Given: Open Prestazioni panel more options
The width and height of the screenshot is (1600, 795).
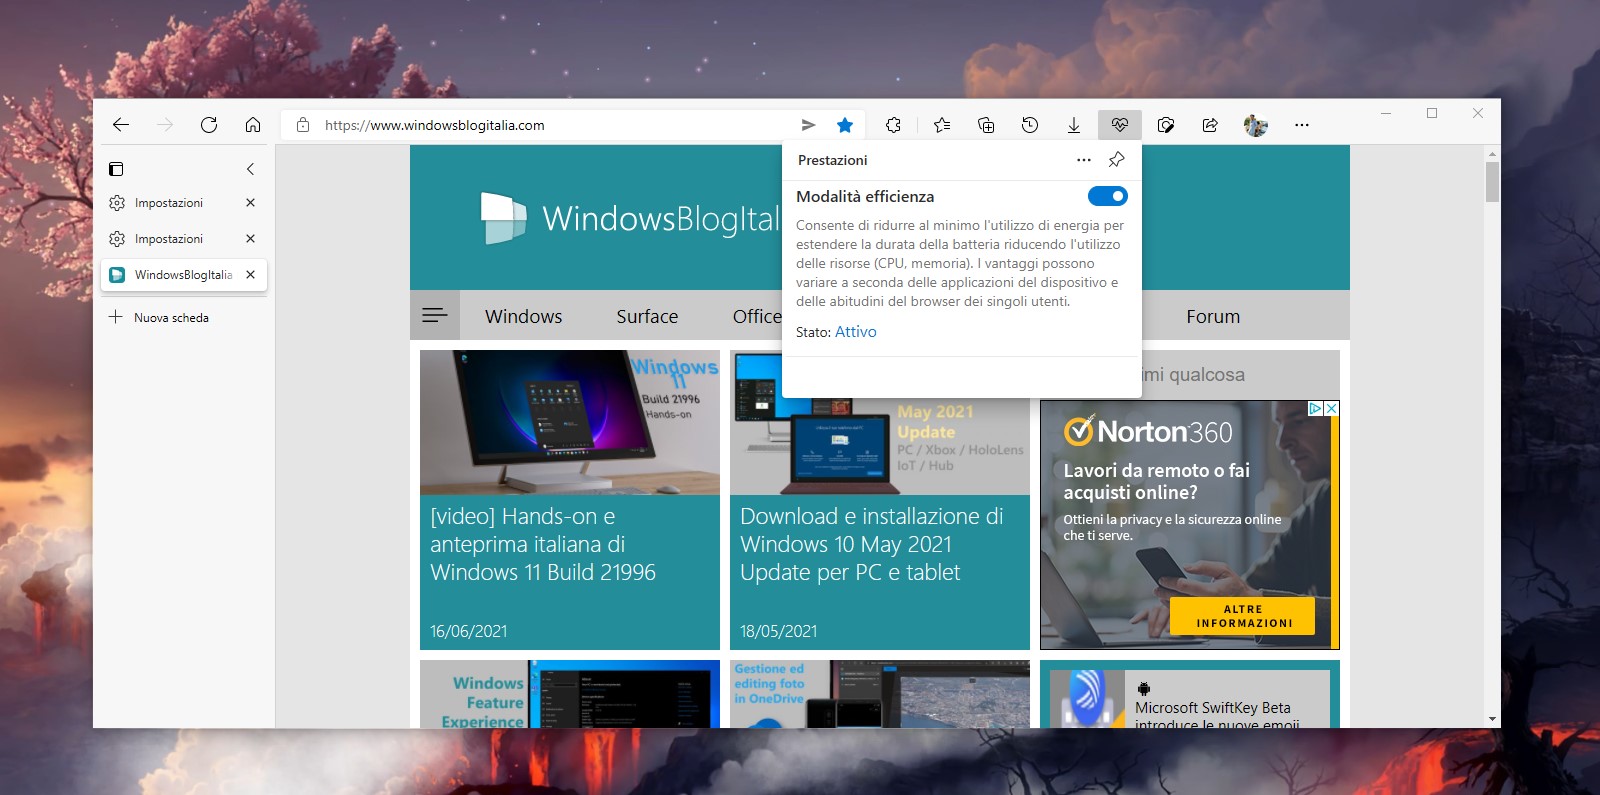Looking at the screenshot, I should (1084, 160).
